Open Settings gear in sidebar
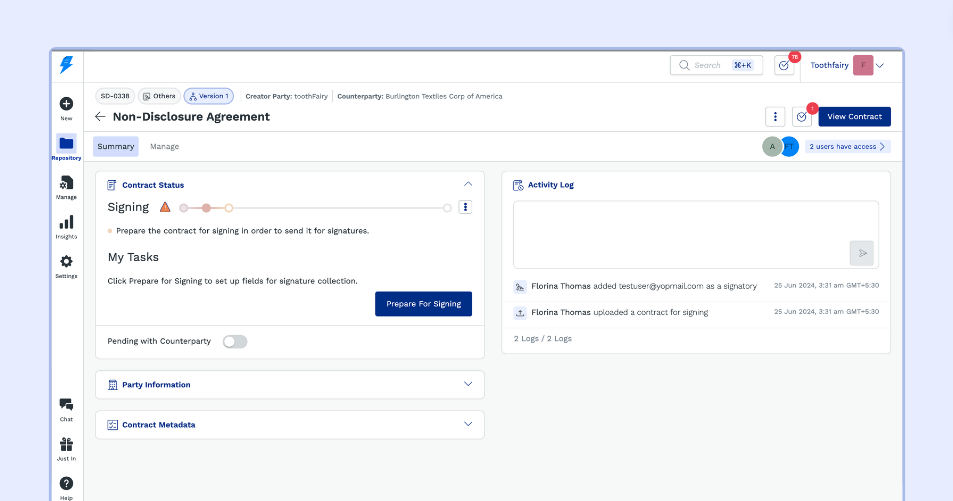This screenshot has height=501, width=953. pos(66,261)
